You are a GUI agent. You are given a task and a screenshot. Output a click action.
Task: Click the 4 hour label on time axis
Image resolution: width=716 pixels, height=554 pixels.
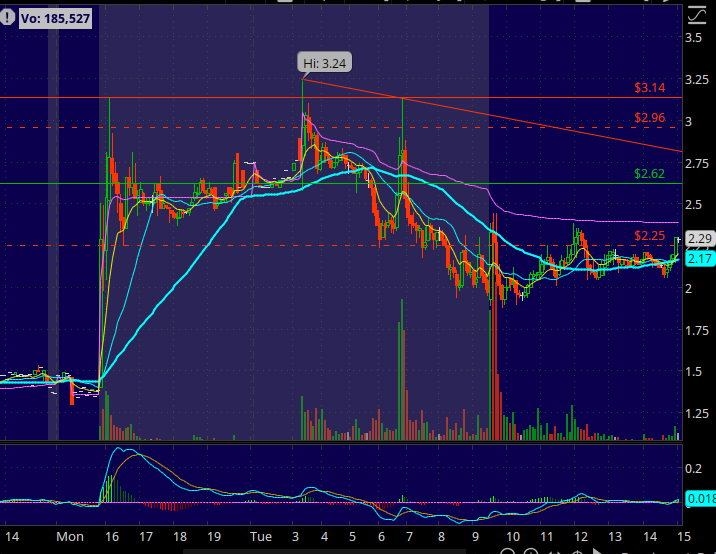point(324,537)
